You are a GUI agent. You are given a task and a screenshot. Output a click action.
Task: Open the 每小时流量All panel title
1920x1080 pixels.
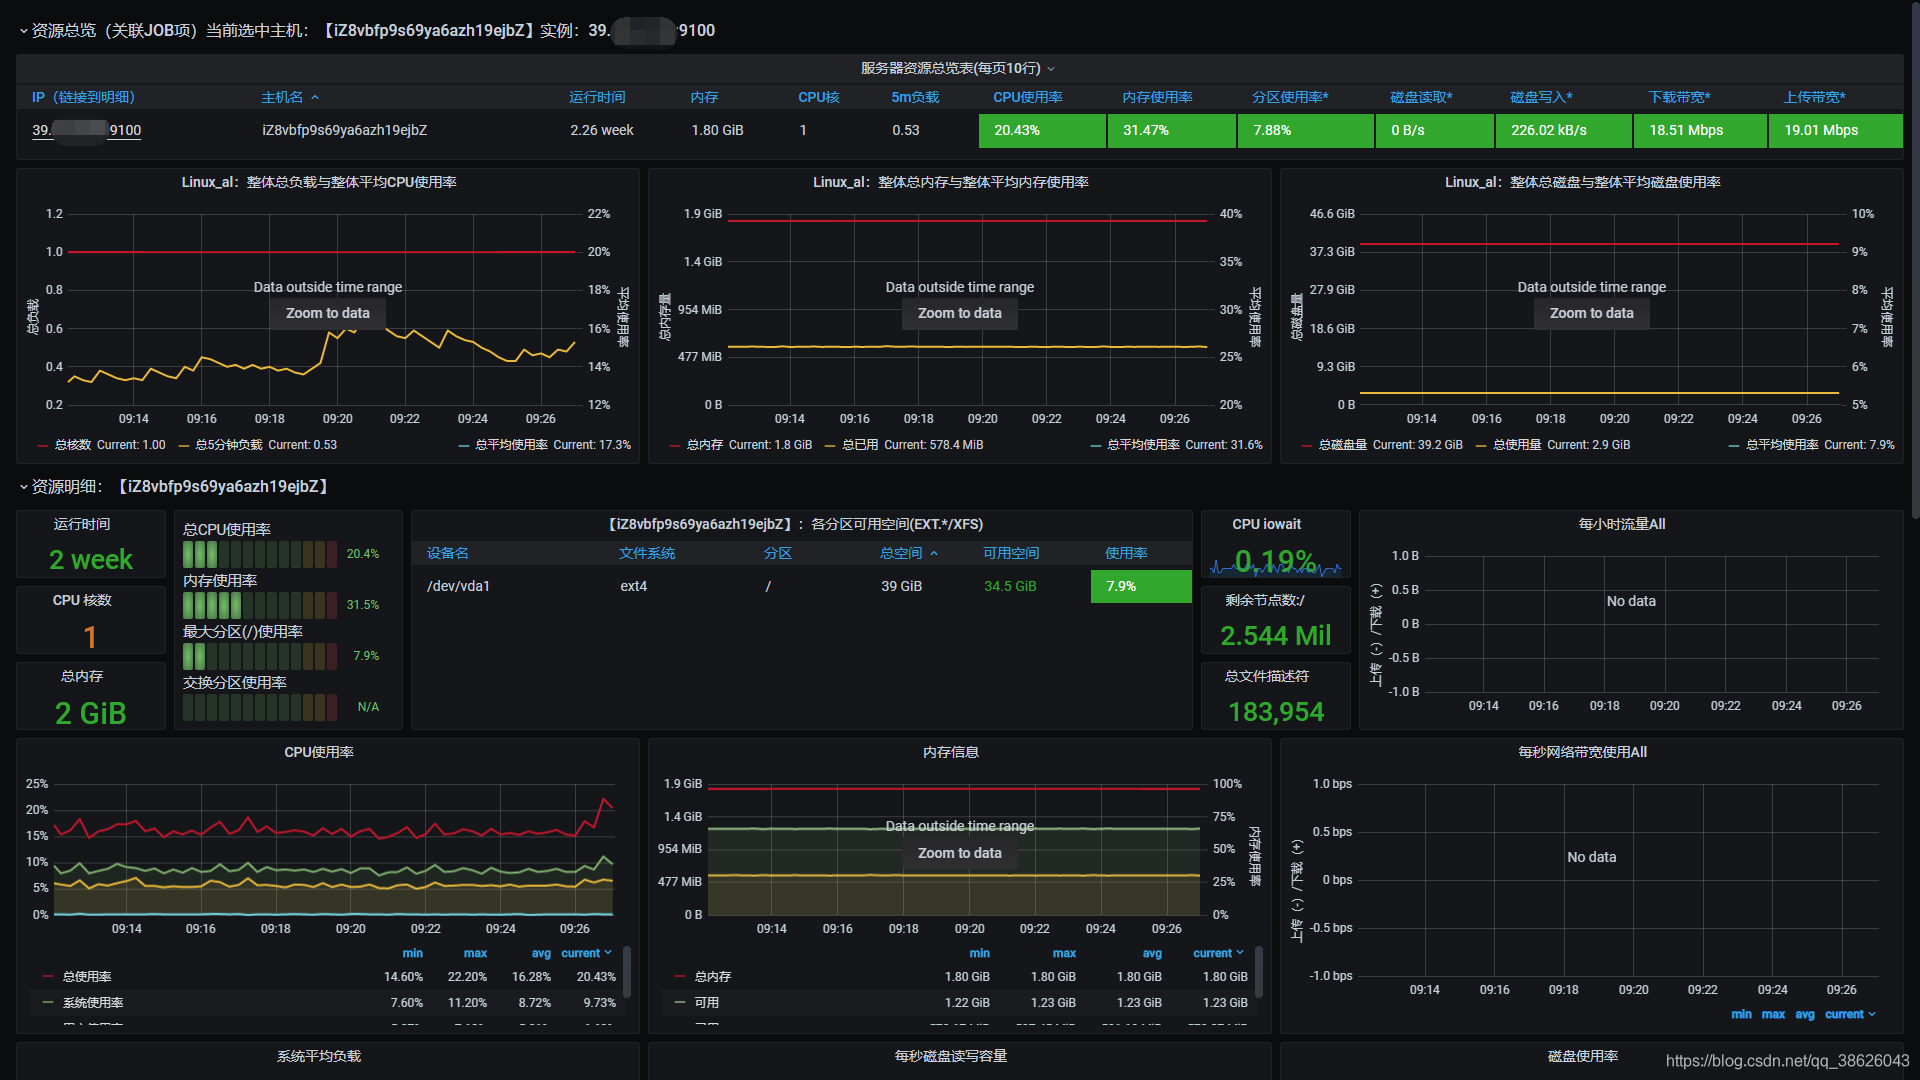click(x=1621, y=524)
